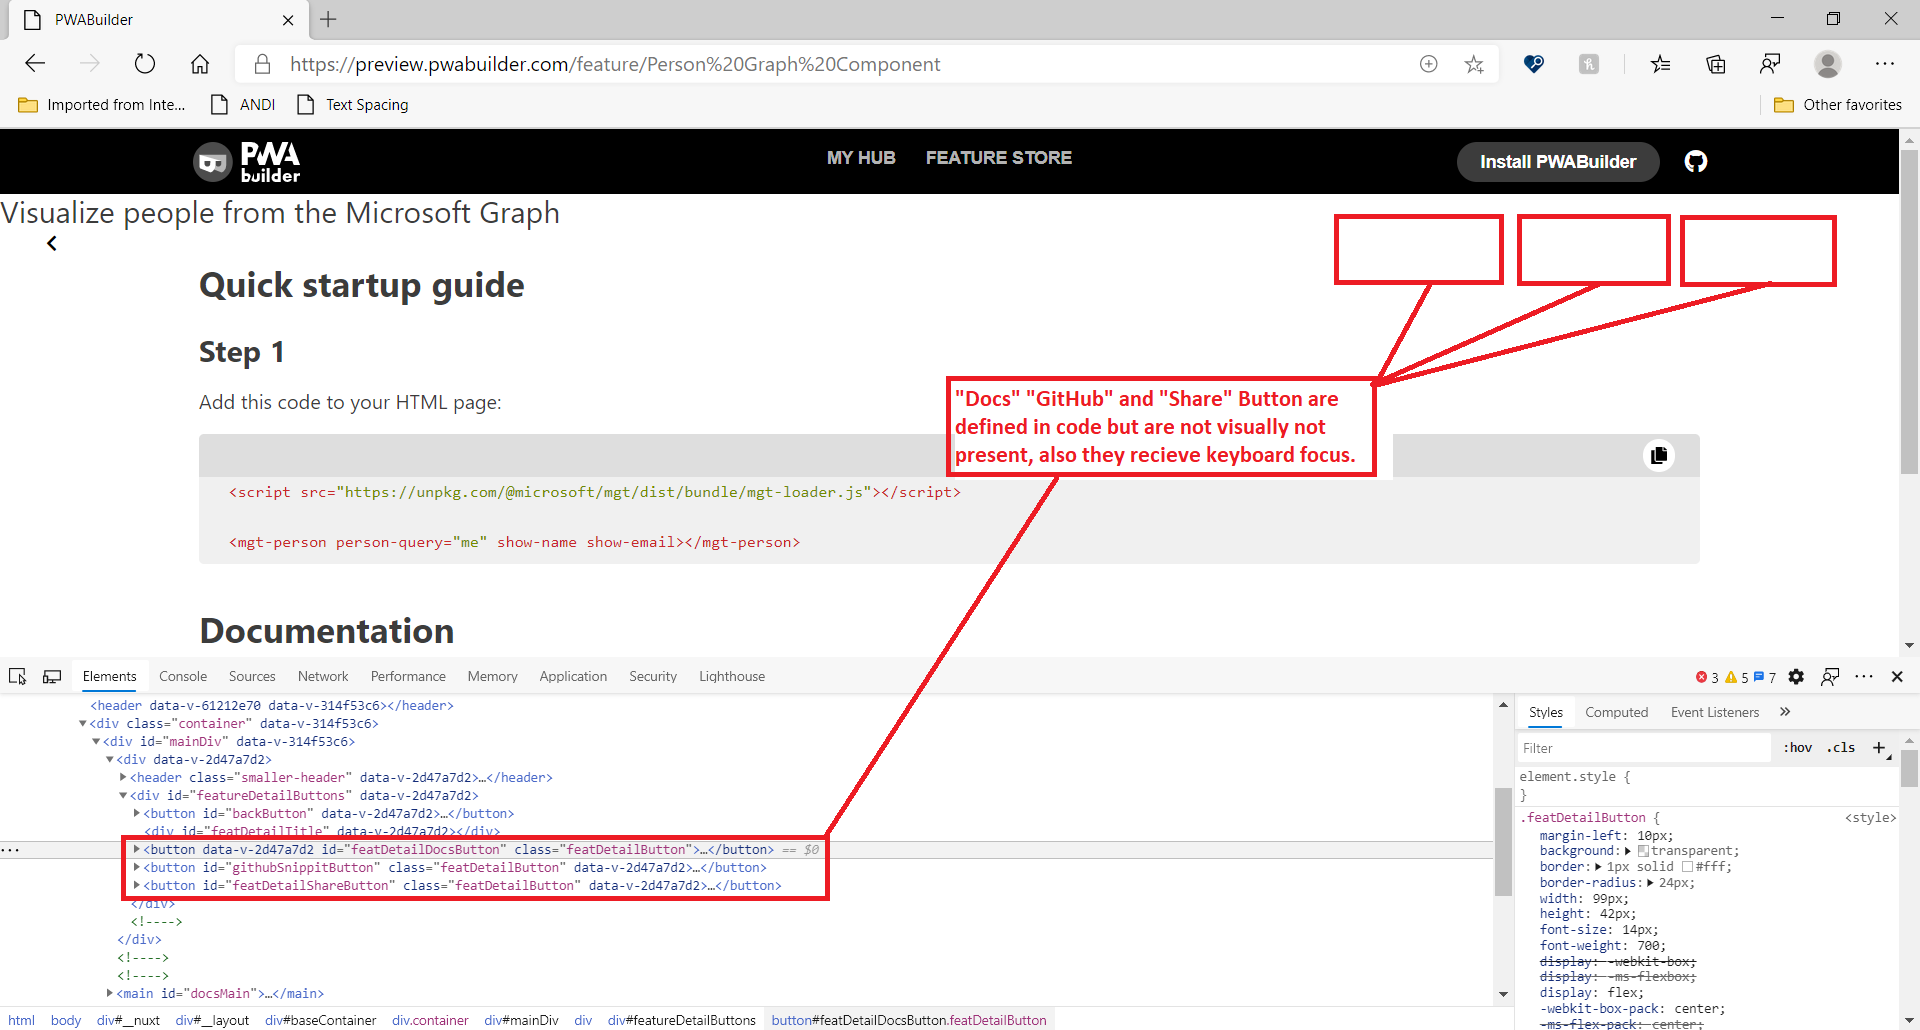Add new style rule plus button

pyautogui.click(x=1879, y=747)
